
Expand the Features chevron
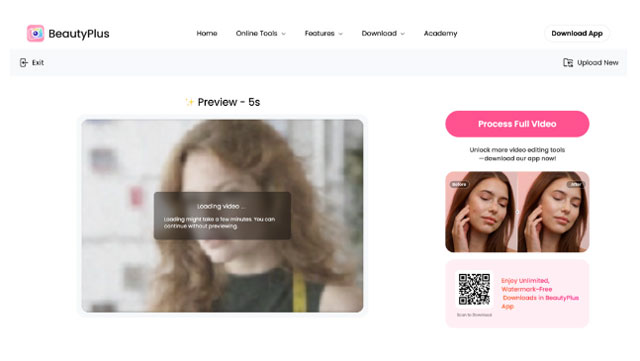[341, 34]
